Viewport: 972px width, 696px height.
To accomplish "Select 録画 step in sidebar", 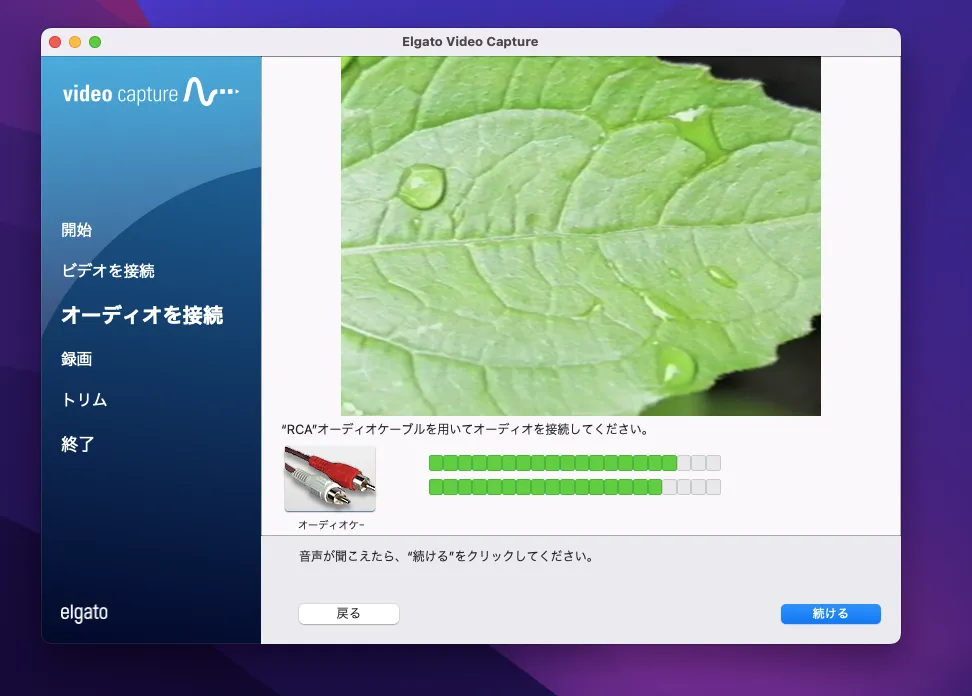I will click(x=77, y=359).
